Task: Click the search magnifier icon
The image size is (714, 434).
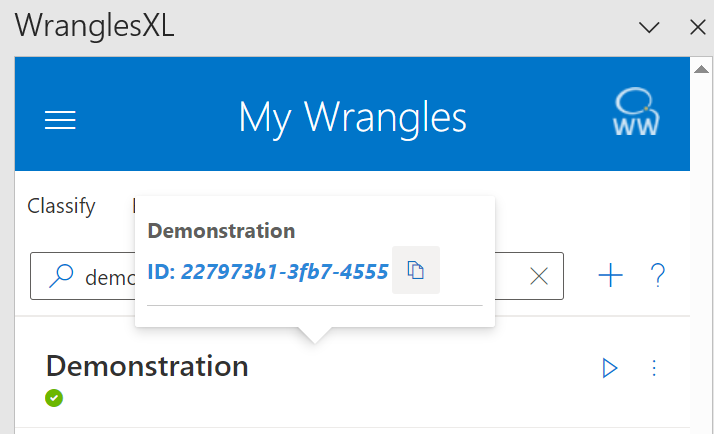Action: 61,277
